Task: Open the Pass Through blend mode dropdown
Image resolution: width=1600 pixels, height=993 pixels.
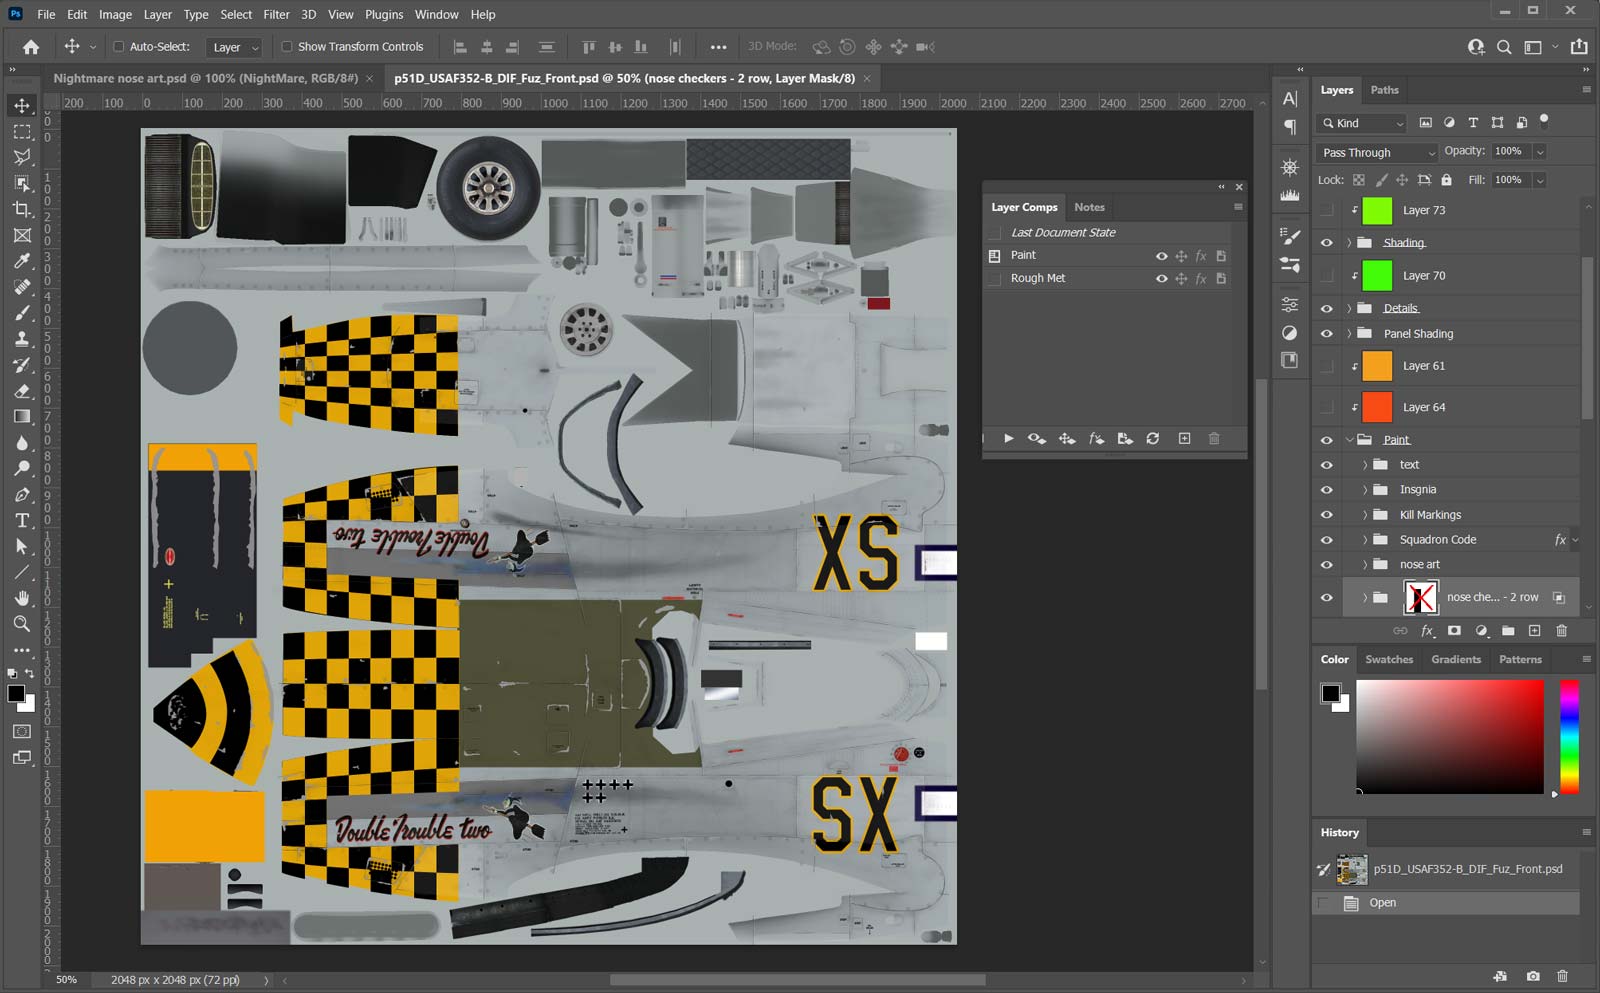Action: (x=1377, y=153)
